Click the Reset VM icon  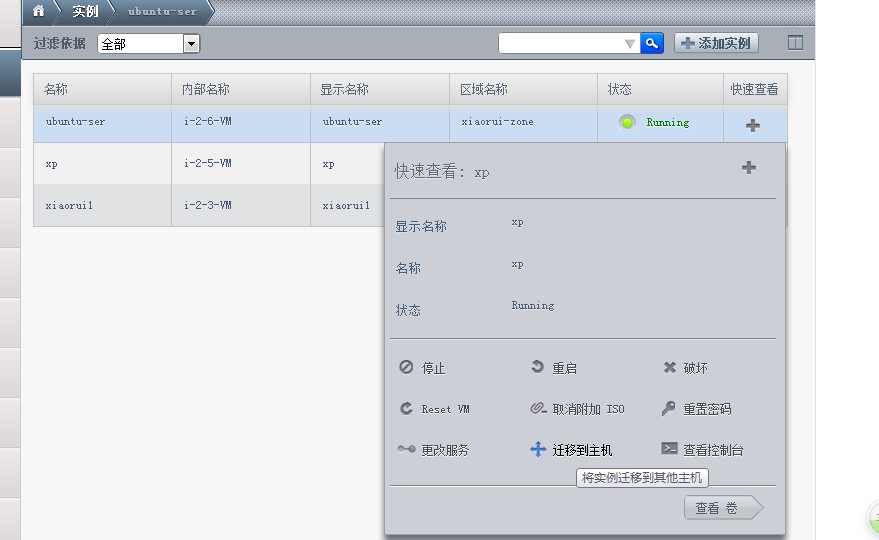406,408
